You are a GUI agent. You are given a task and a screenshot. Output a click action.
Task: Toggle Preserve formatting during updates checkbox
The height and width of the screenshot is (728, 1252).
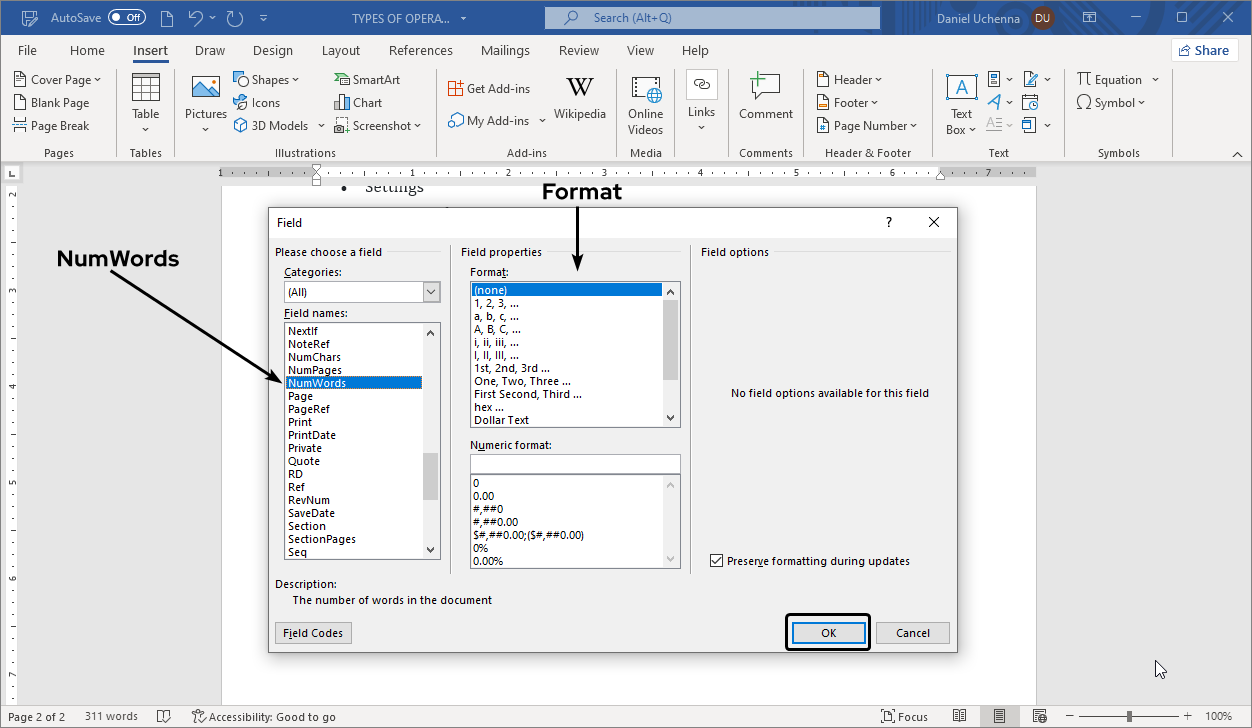(716, 561)
